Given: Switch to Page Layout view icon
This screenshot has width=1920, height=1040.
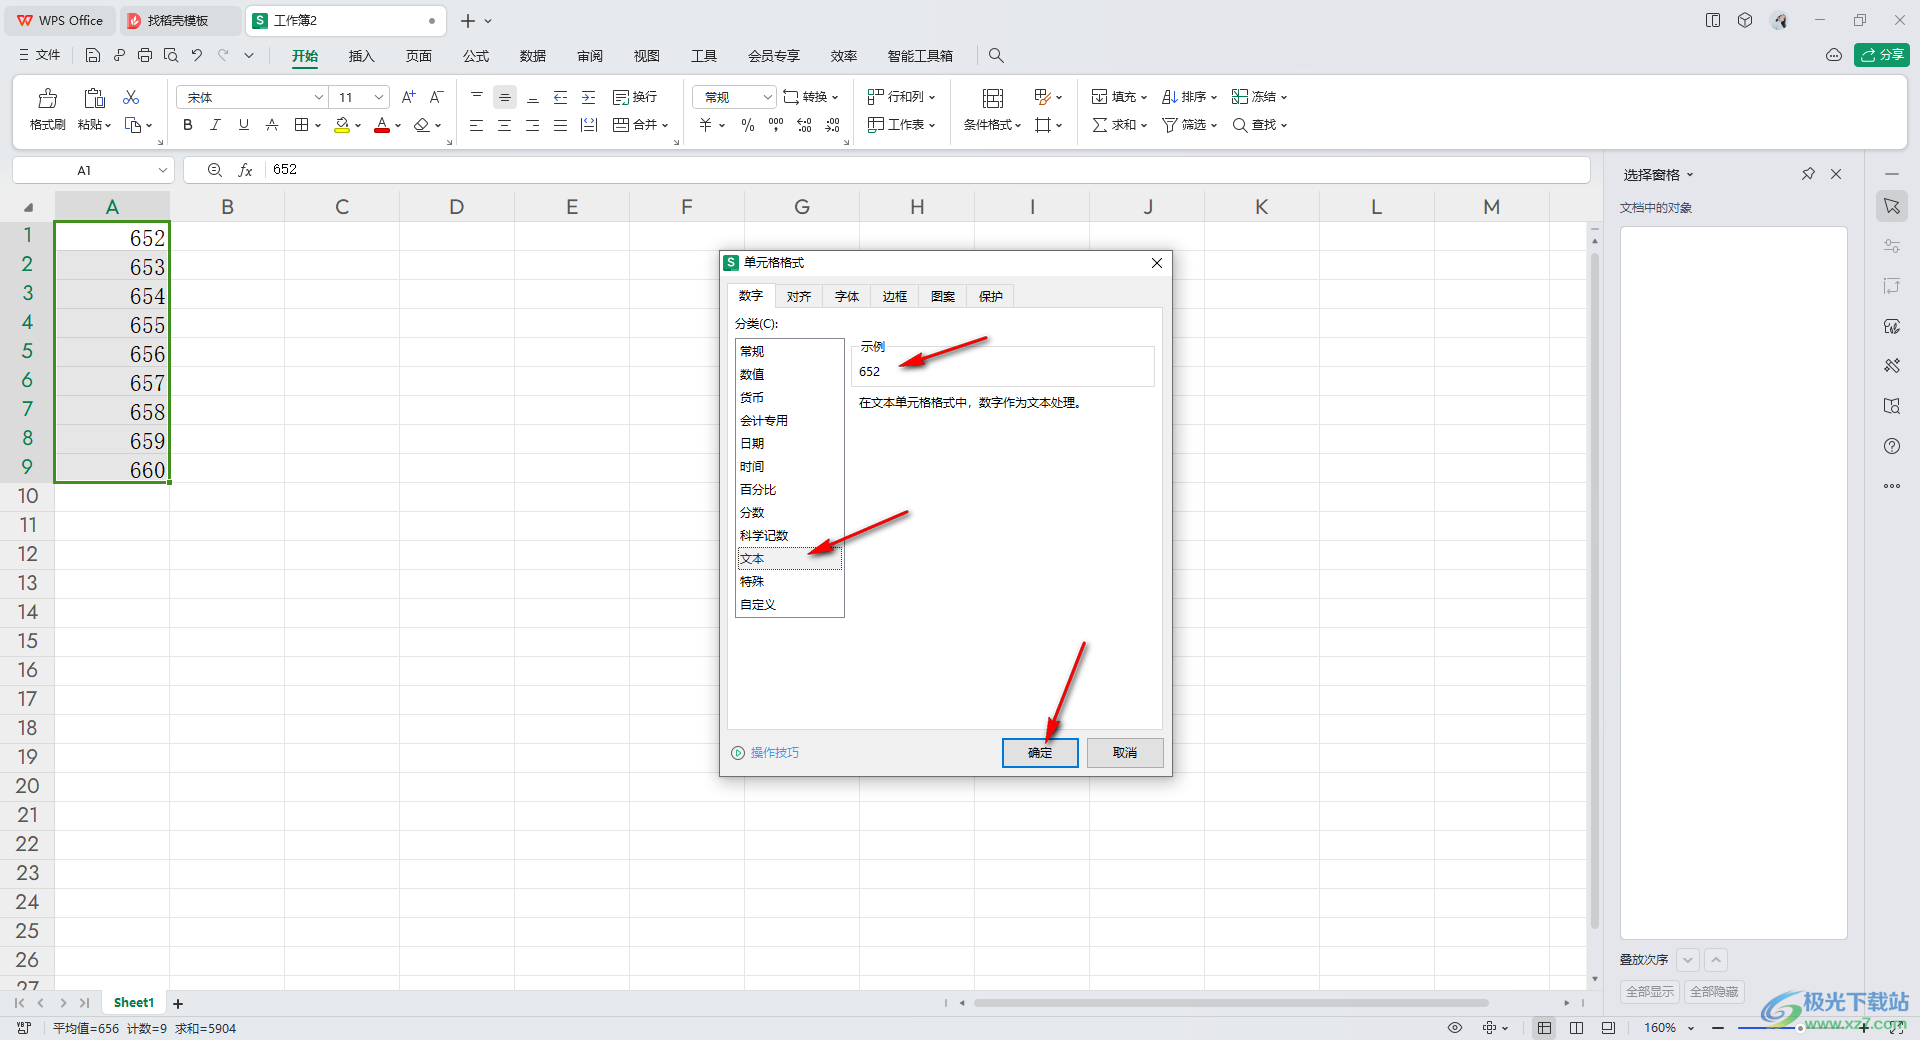Looking at the screenshot, I should (x=1577, y=1028).
